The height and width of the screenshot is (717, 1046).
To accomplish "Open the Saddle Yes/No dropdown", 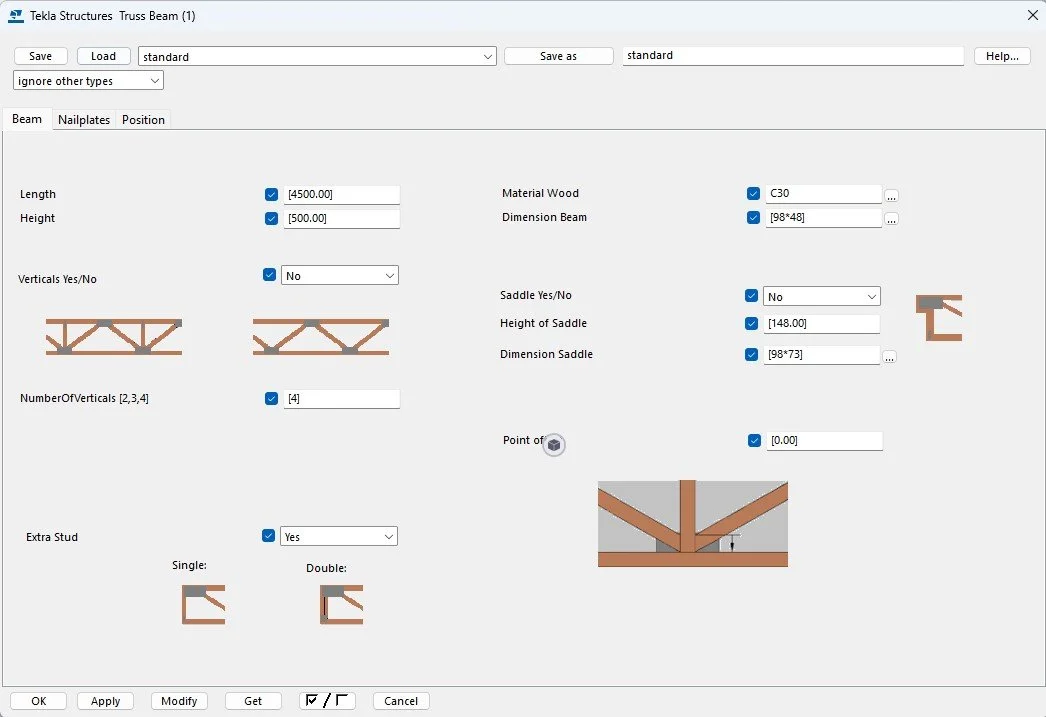I will [822, 296].
